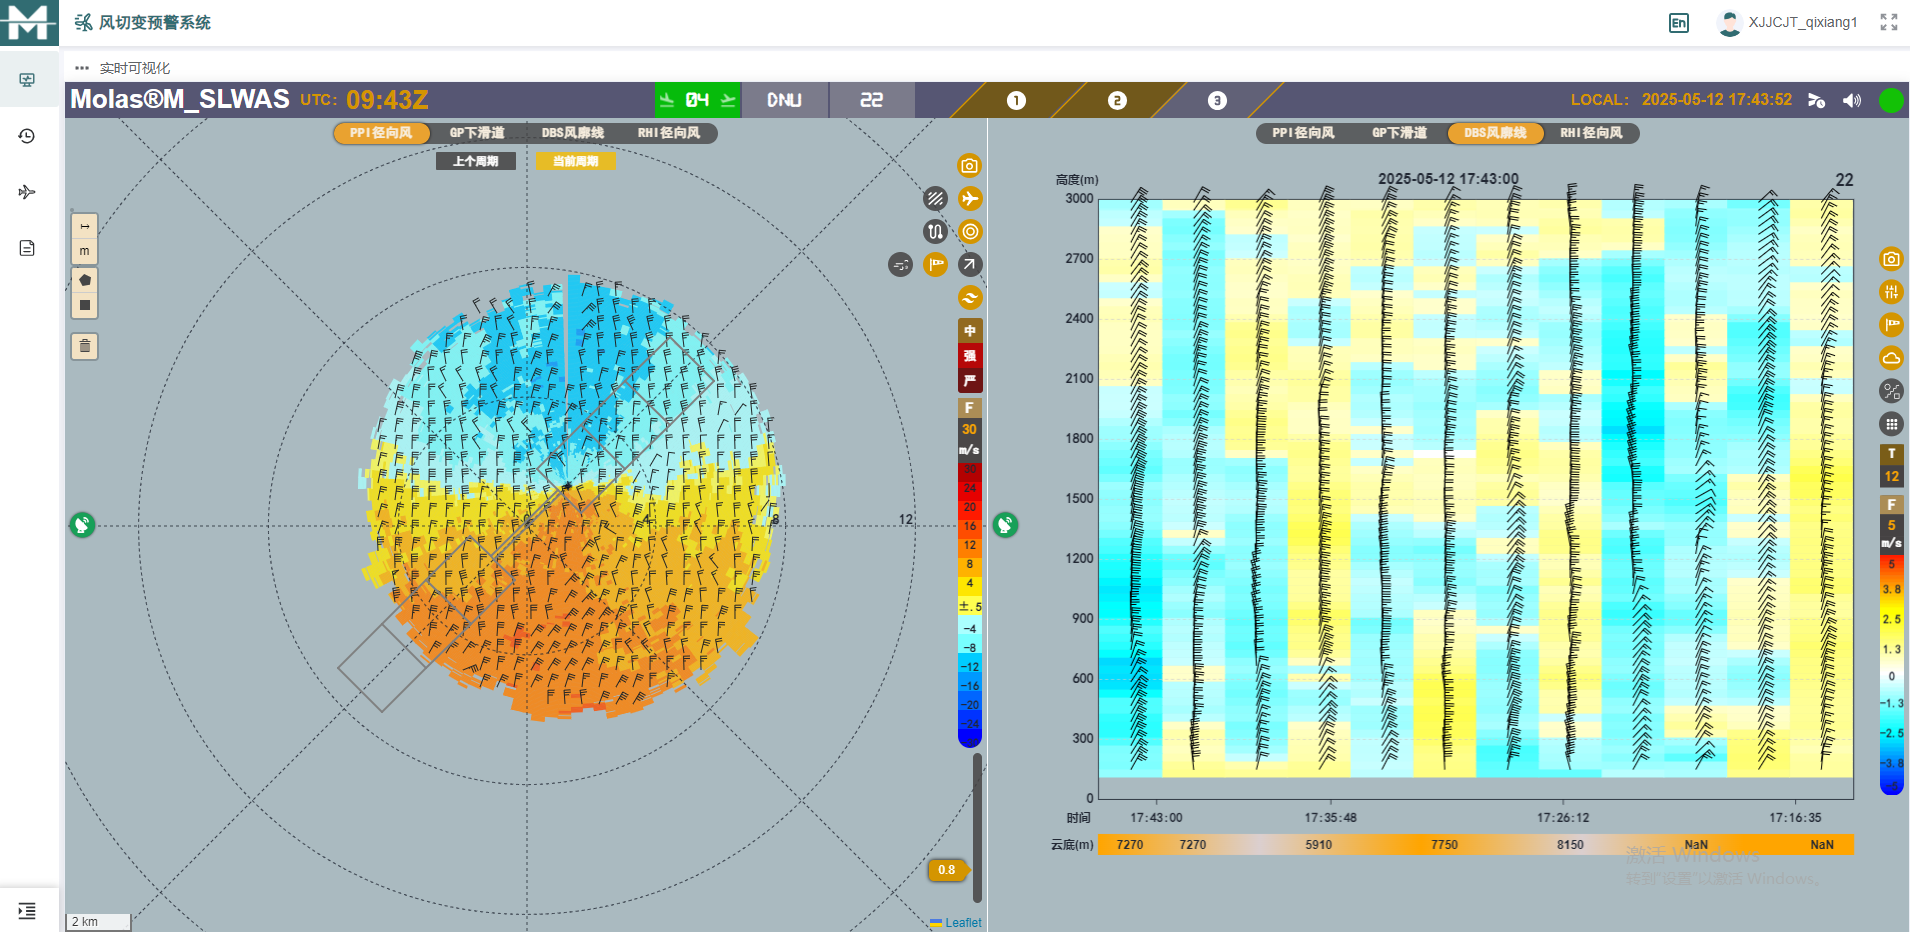Screen dimensions: 1910x932
Task: Open the XJJCJT_qixiang1 user menu
Action: (1787, 22)
